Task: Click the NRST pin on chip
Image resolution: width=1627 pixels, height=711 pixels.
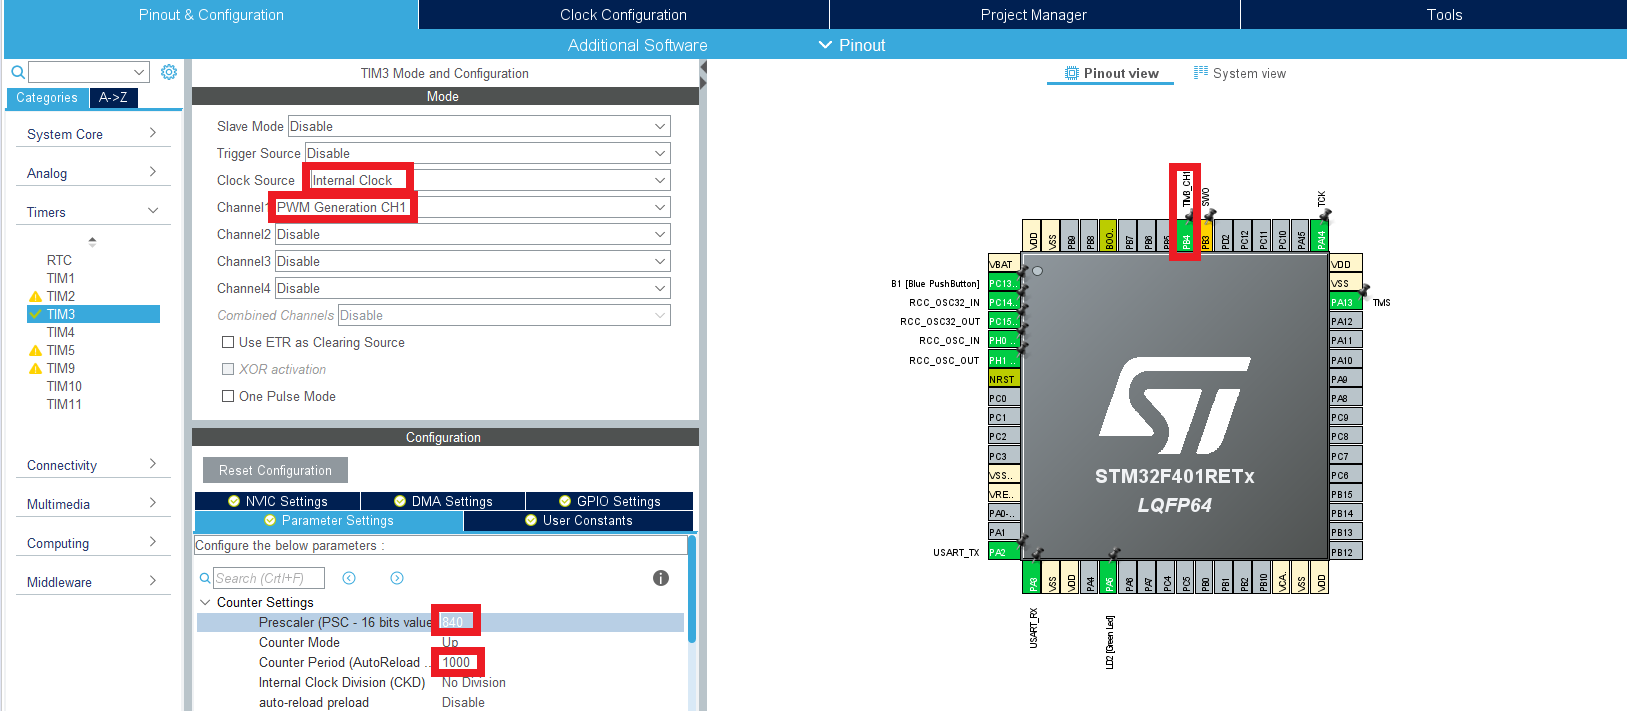Action: point(1004,379)
